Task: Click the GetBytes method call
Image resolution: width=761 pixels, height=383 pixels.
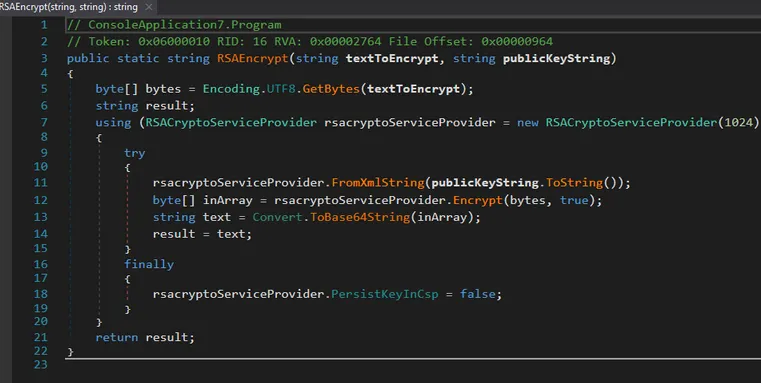Action: pyautogui.click(x=331, y=89)
